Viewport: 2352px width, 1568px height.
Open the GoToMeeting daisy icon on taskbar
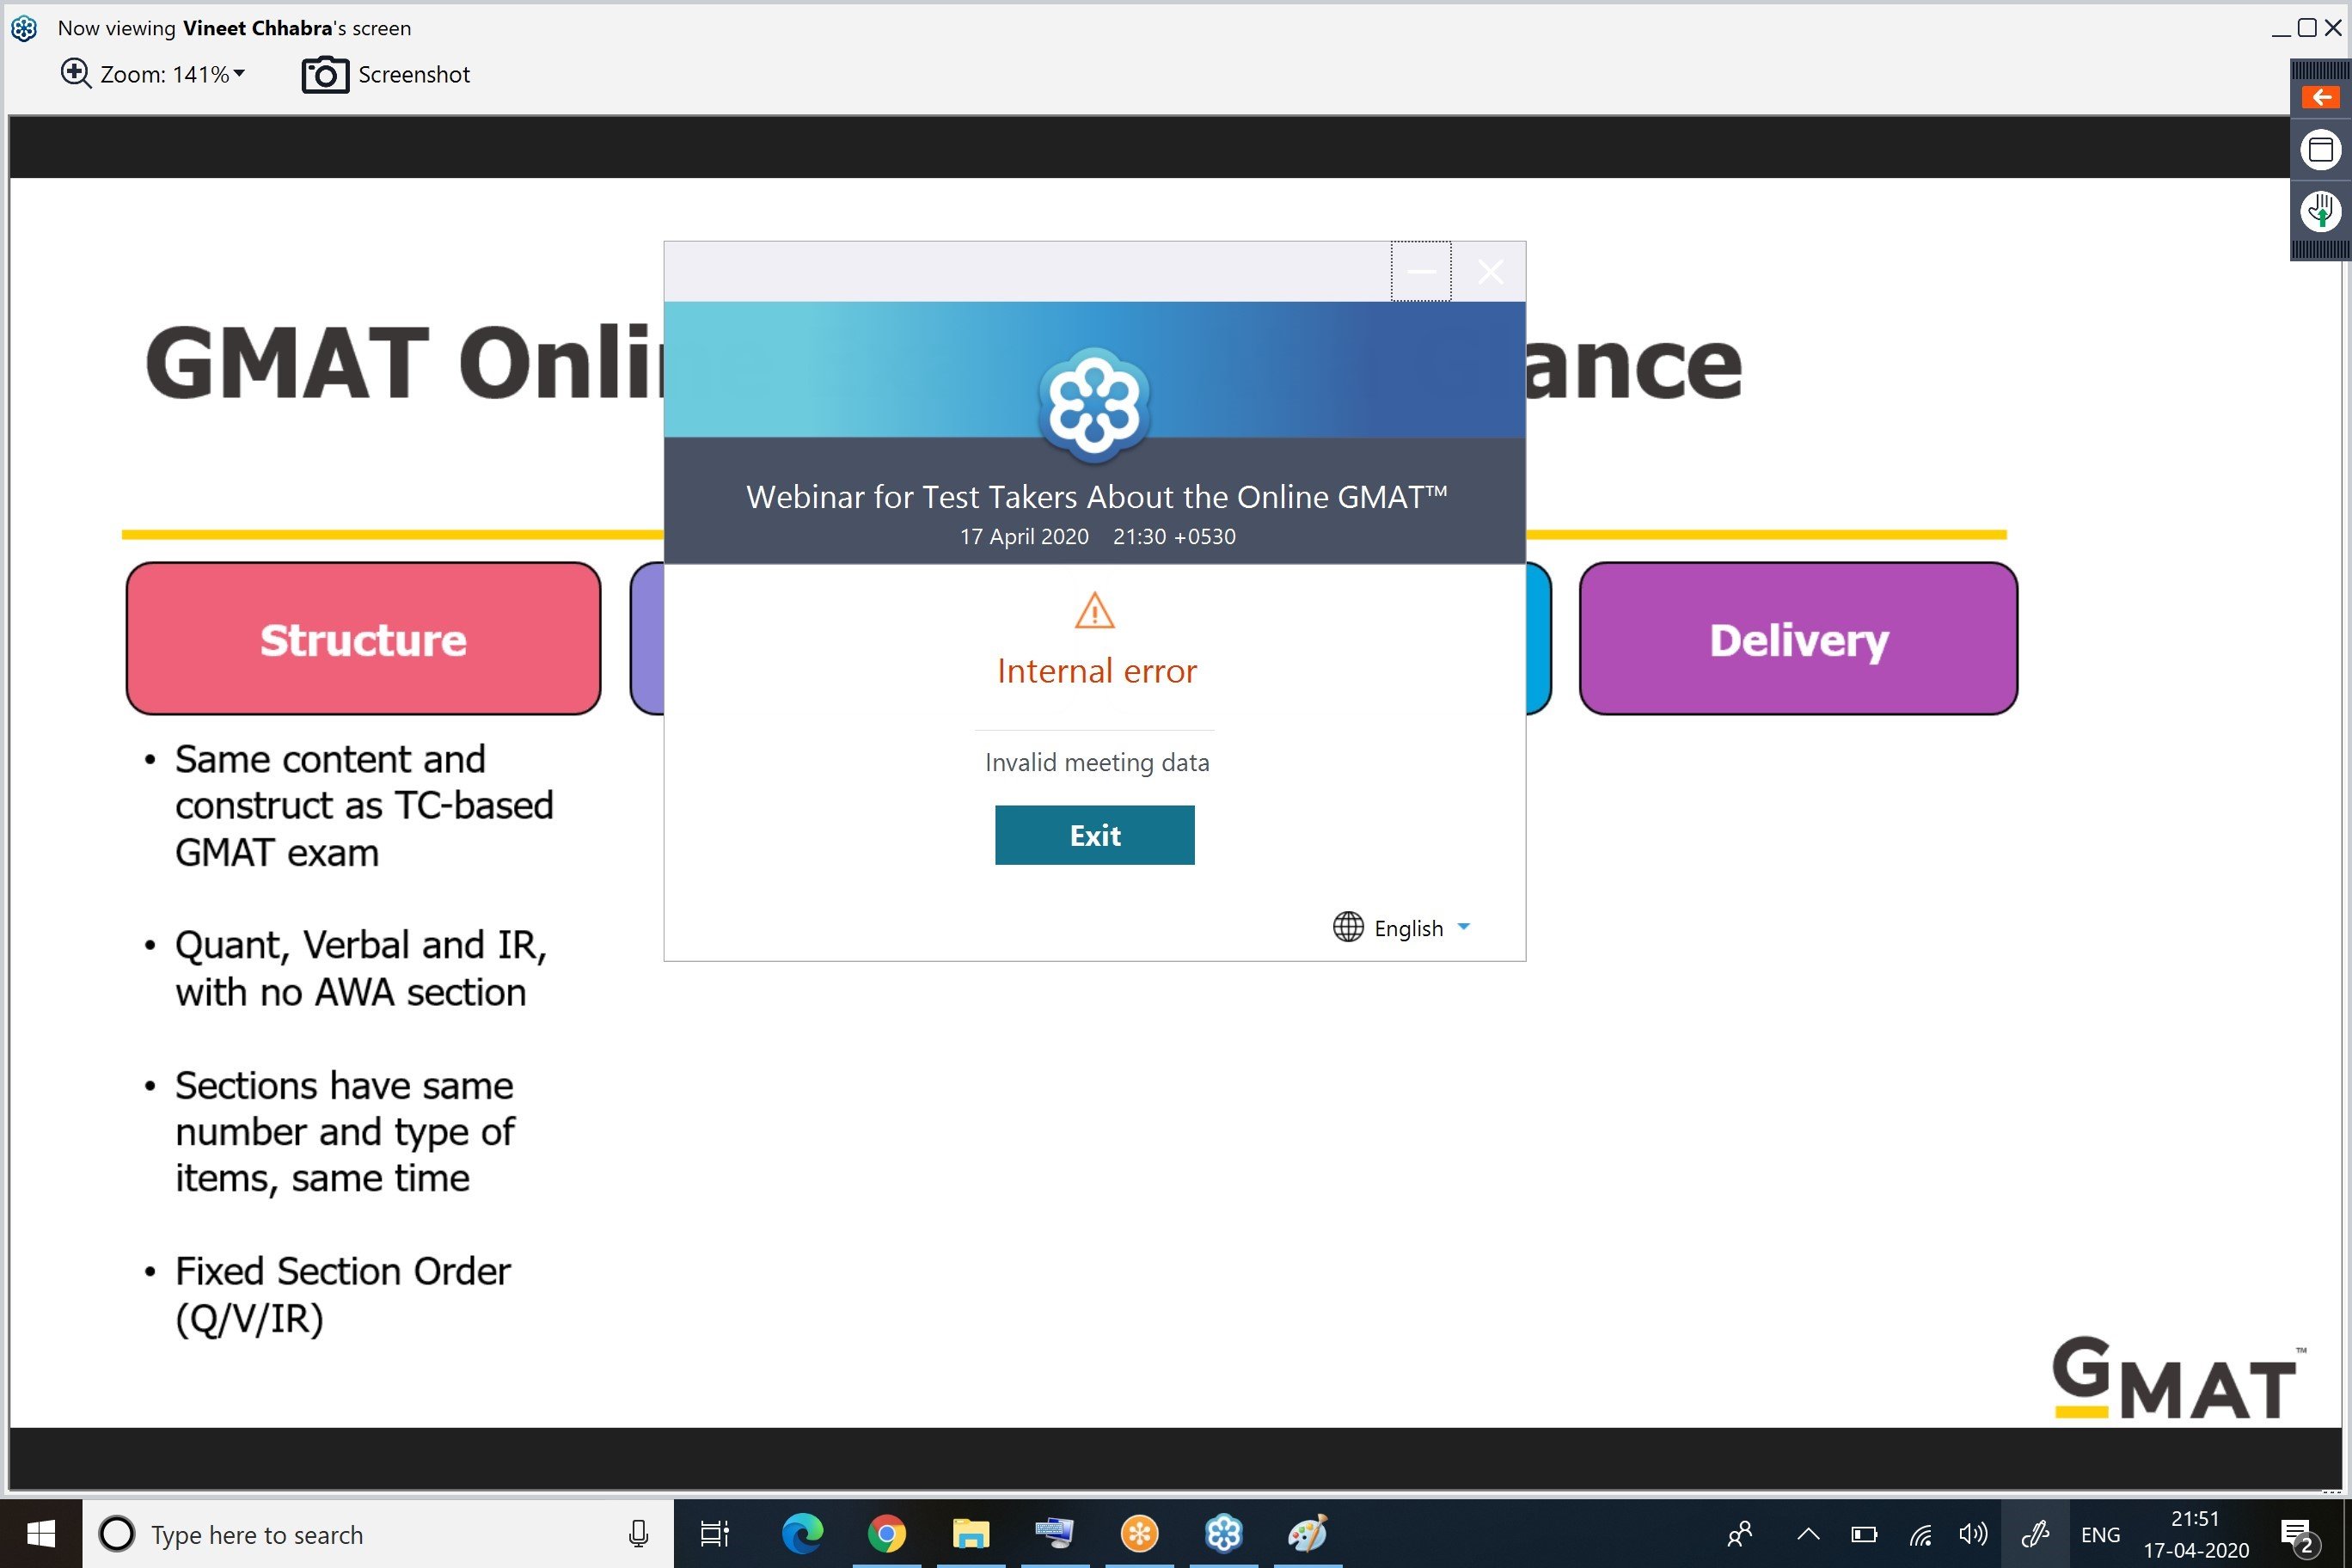[x=1224, y=1533]
